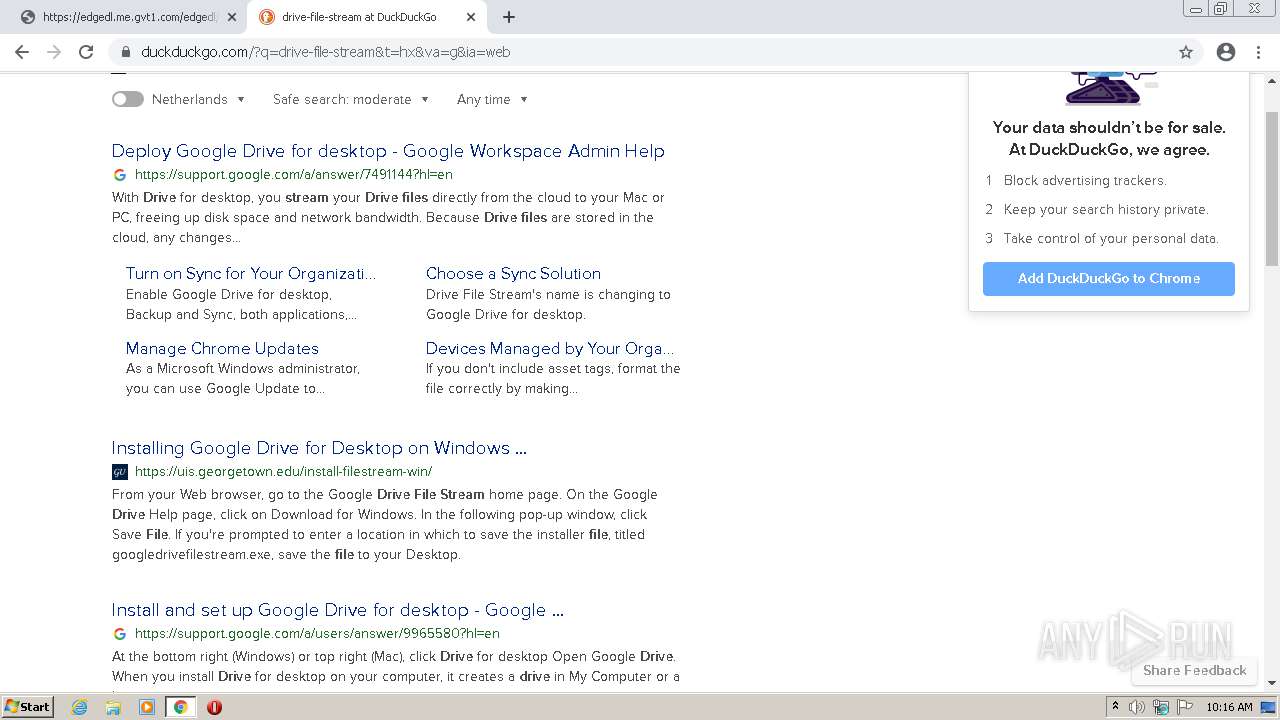Open Safe search: moderate dropdown
The width and height of the screenshot is (1280, 720).
pos(351,99)
